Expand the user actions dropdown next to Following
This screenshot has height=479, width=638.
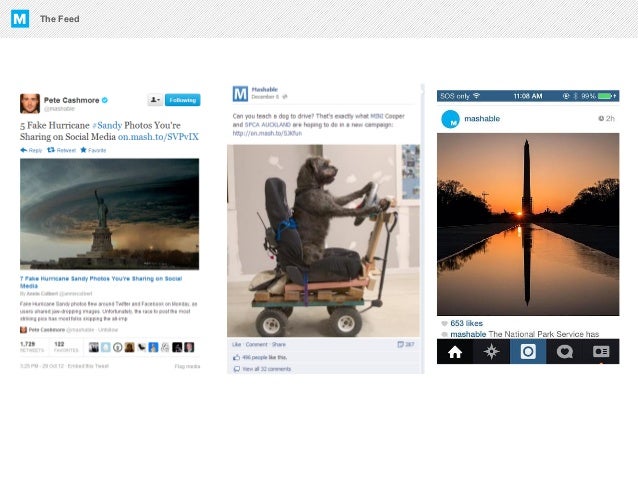click(155, 100)
